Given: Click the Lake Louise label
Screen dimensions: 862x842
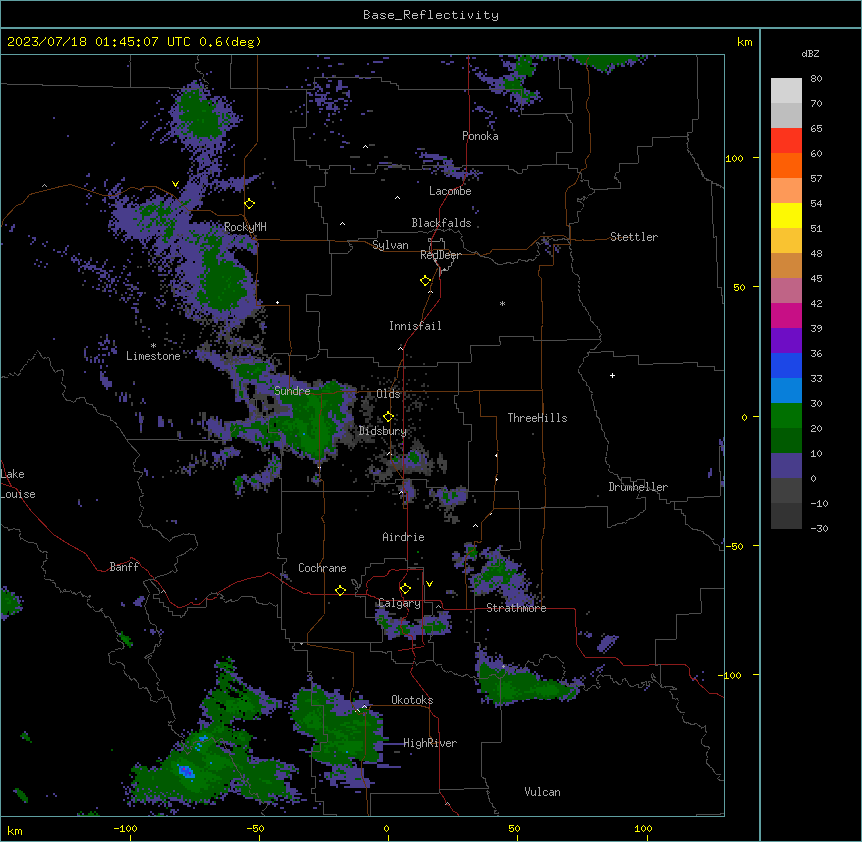Looking at the screenshot, I should point(18,484).
